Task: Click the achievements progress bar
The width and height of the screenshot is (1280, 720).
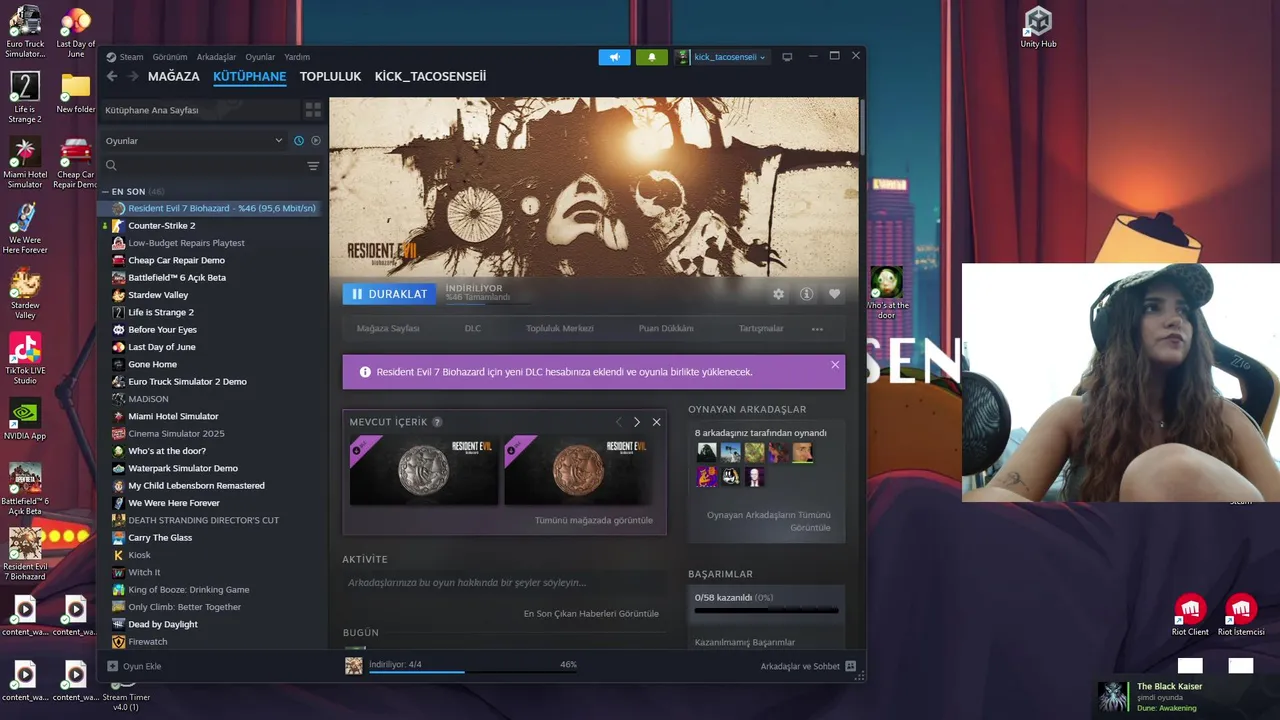Action: point(766,609)
